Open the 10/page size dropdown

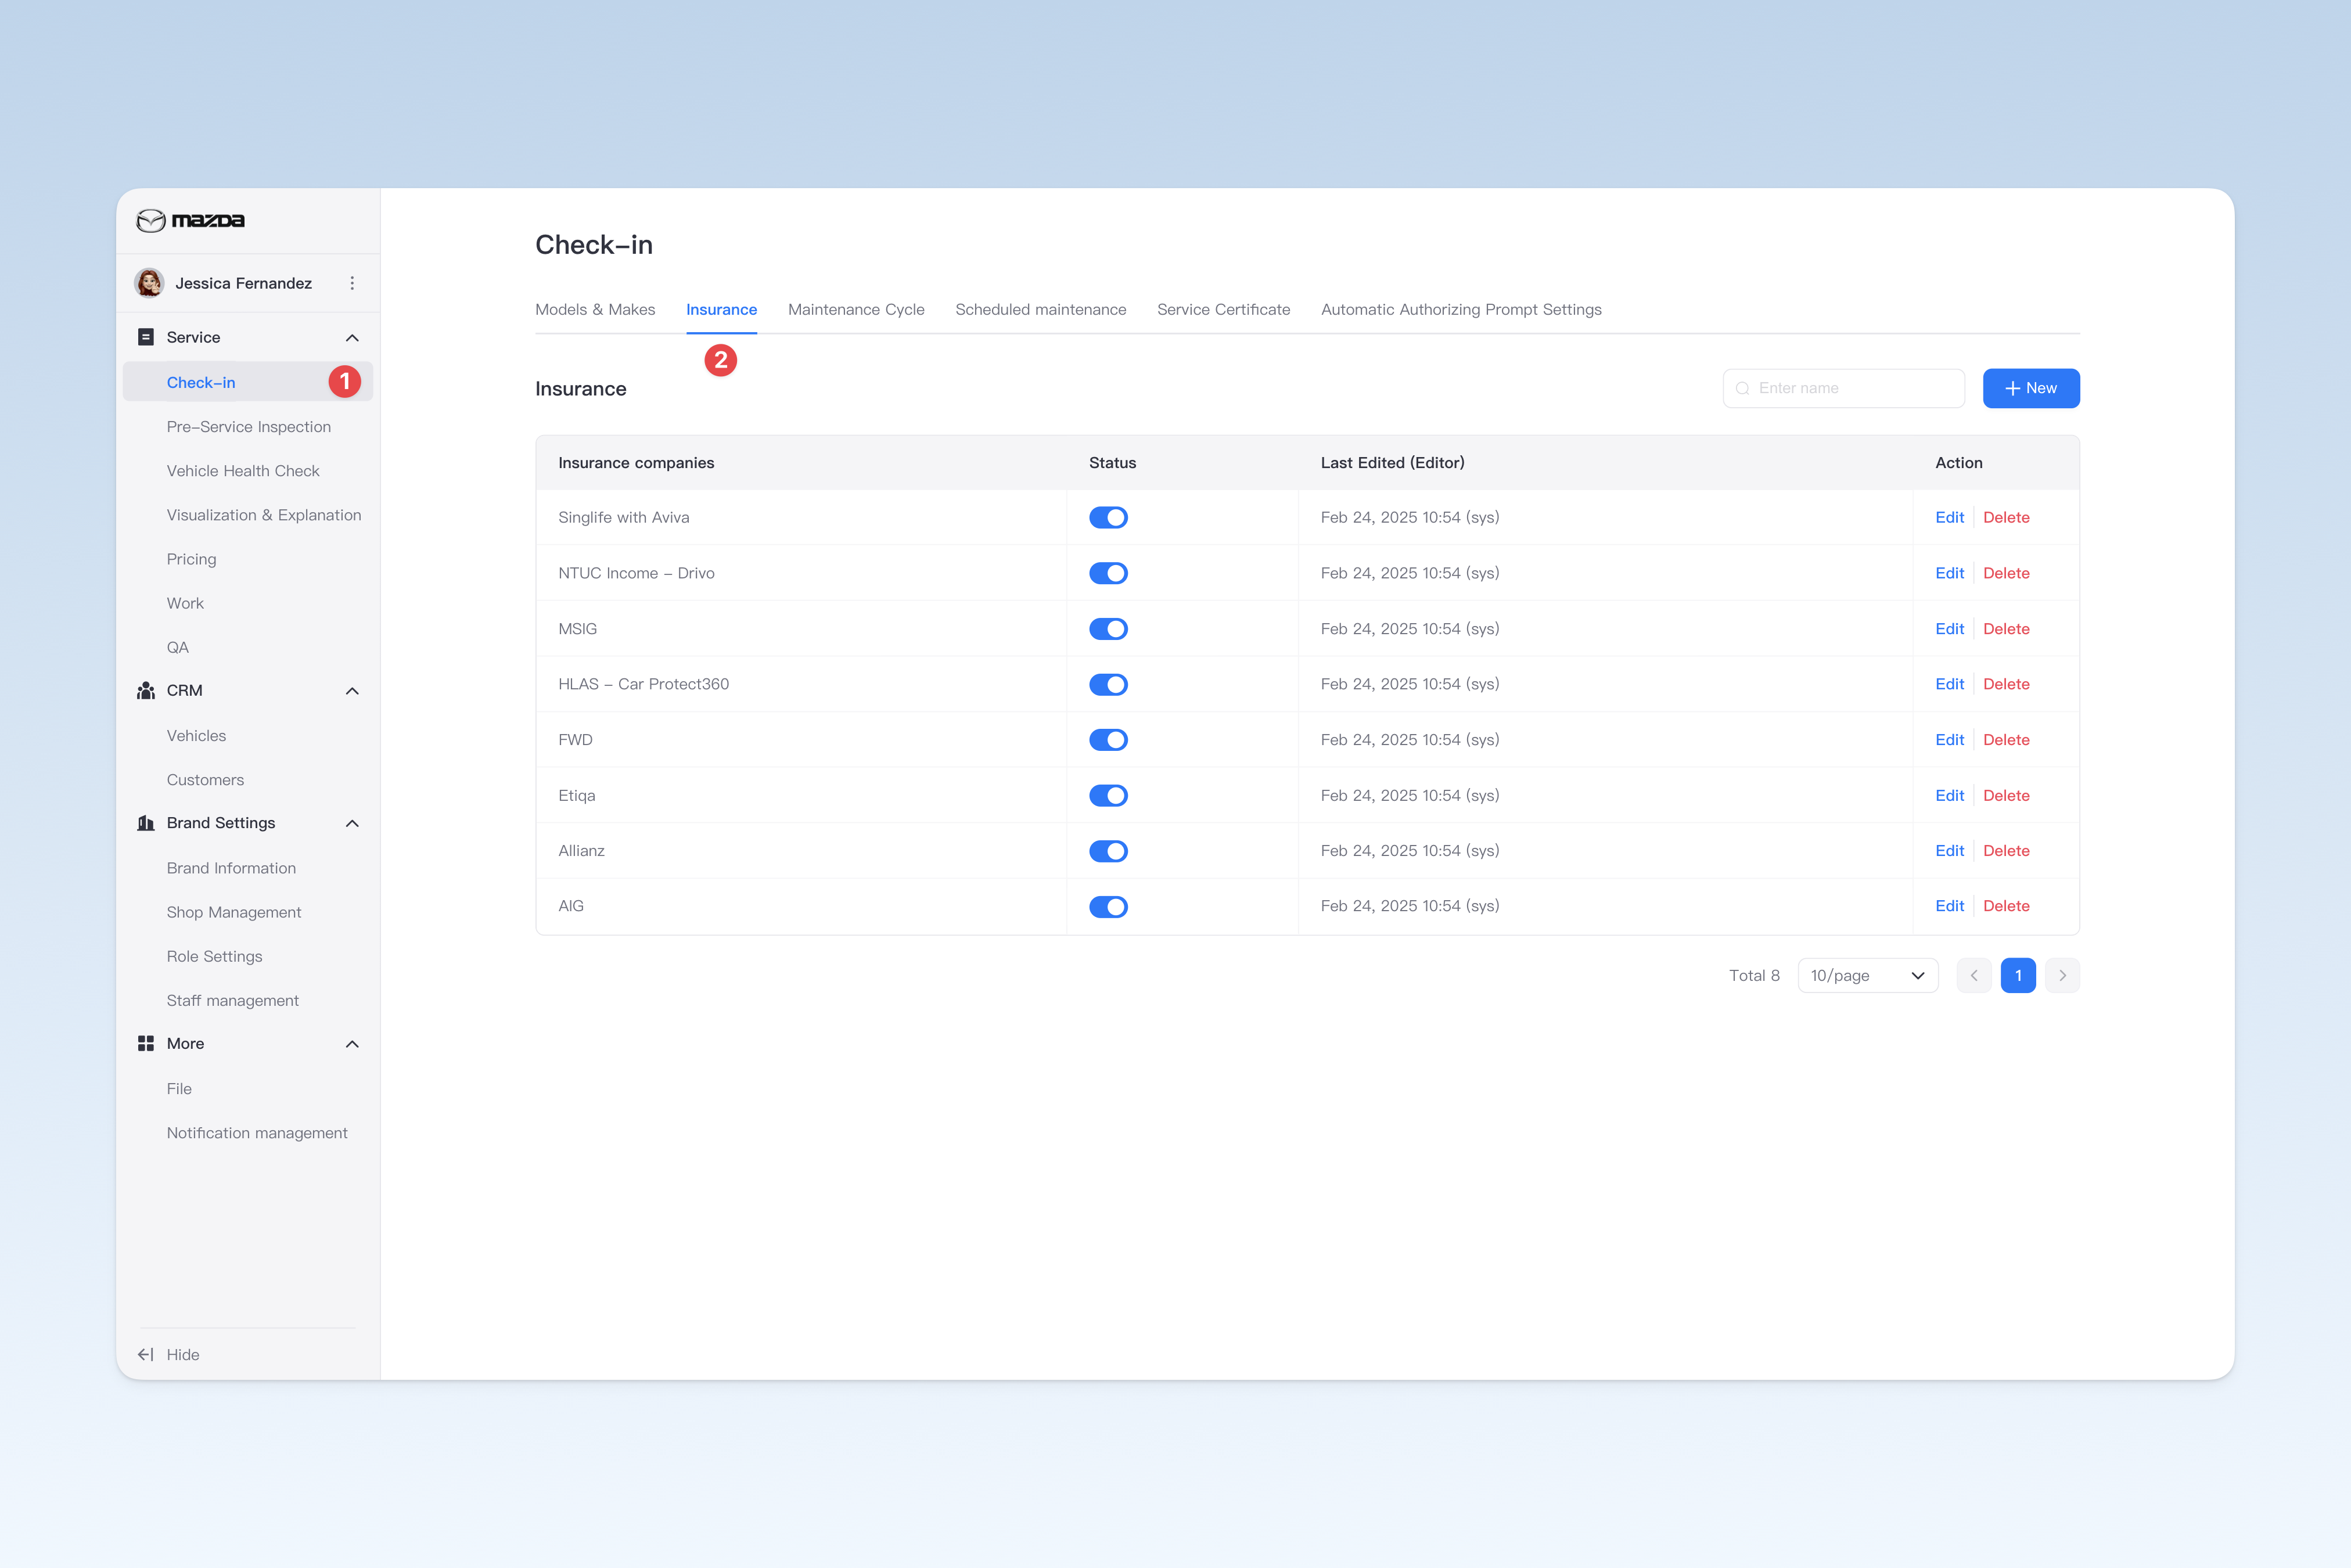pos(1867,976)
